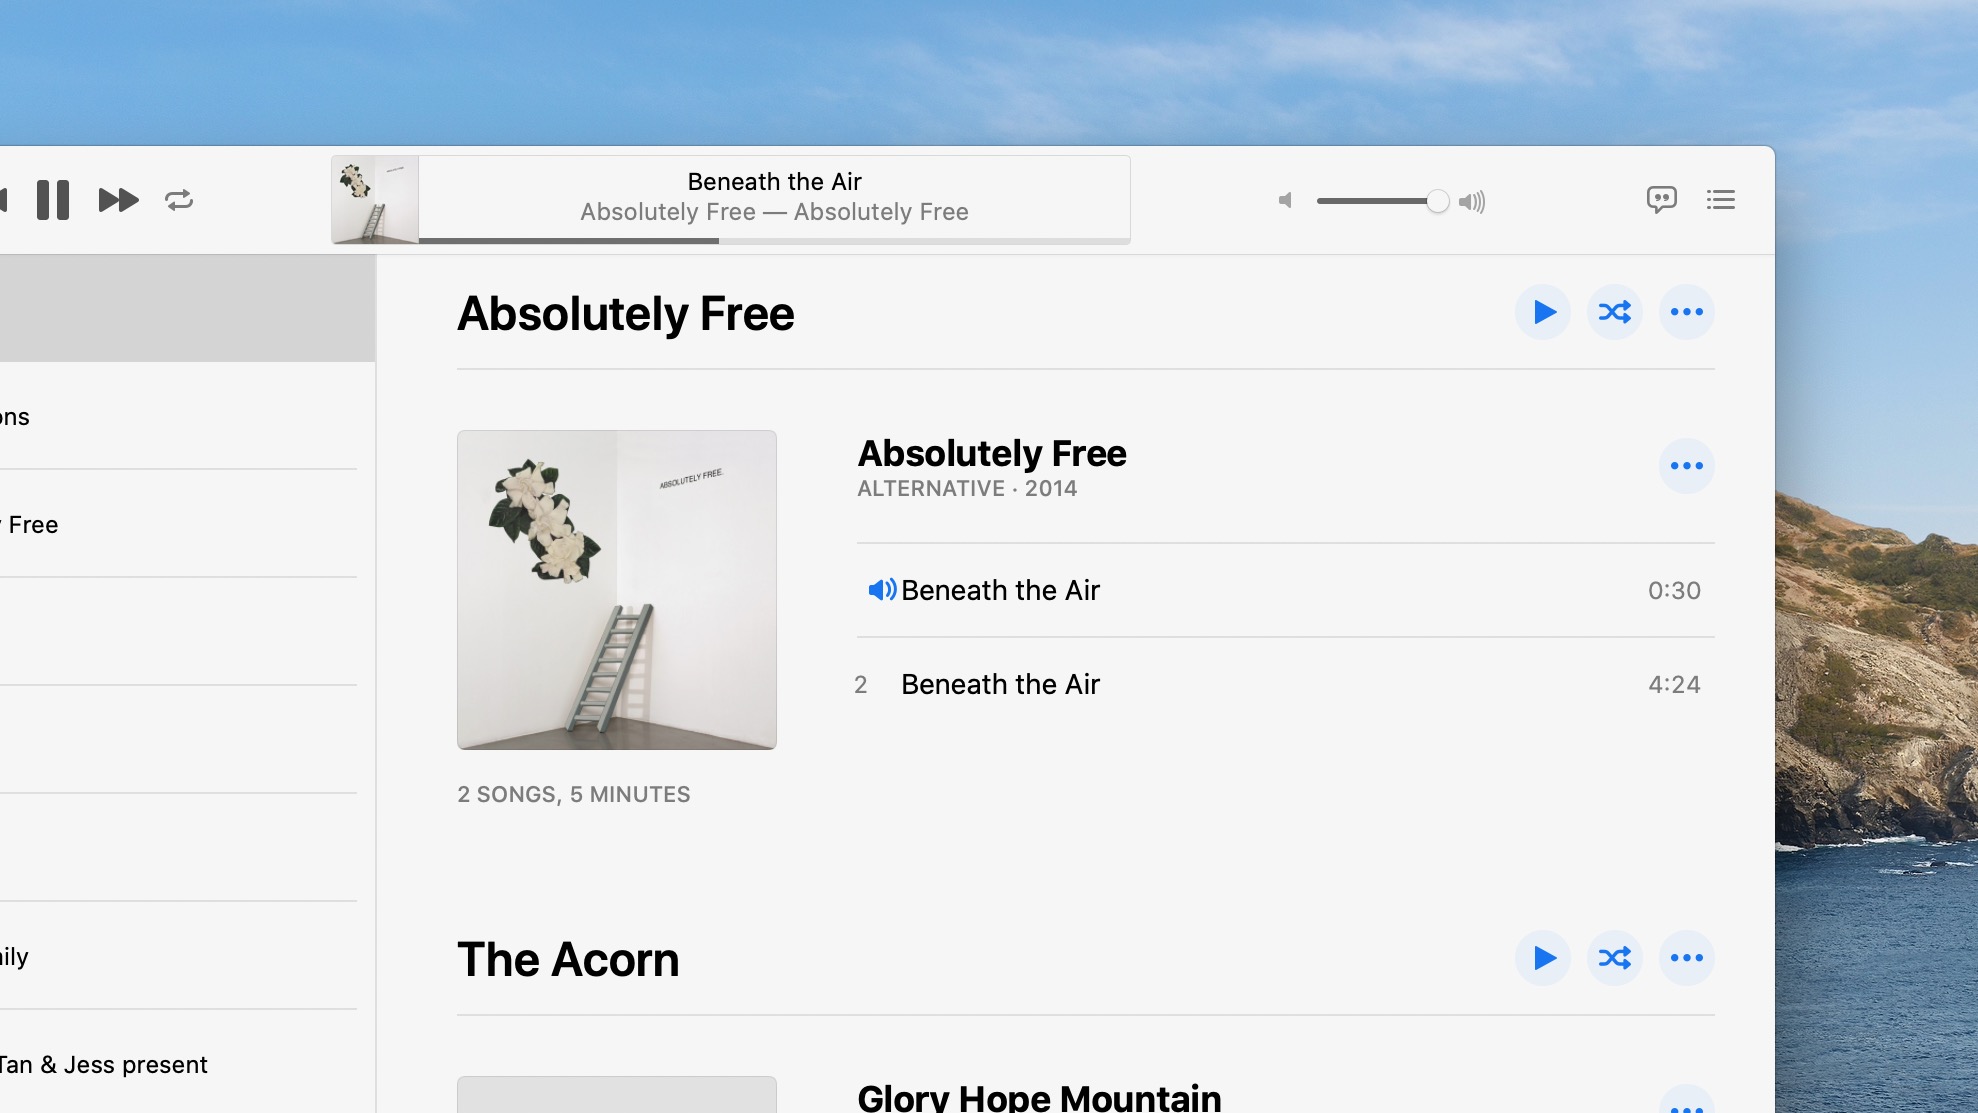
Task: Toggle repeat mode
Action: click(x=179, y=200)
